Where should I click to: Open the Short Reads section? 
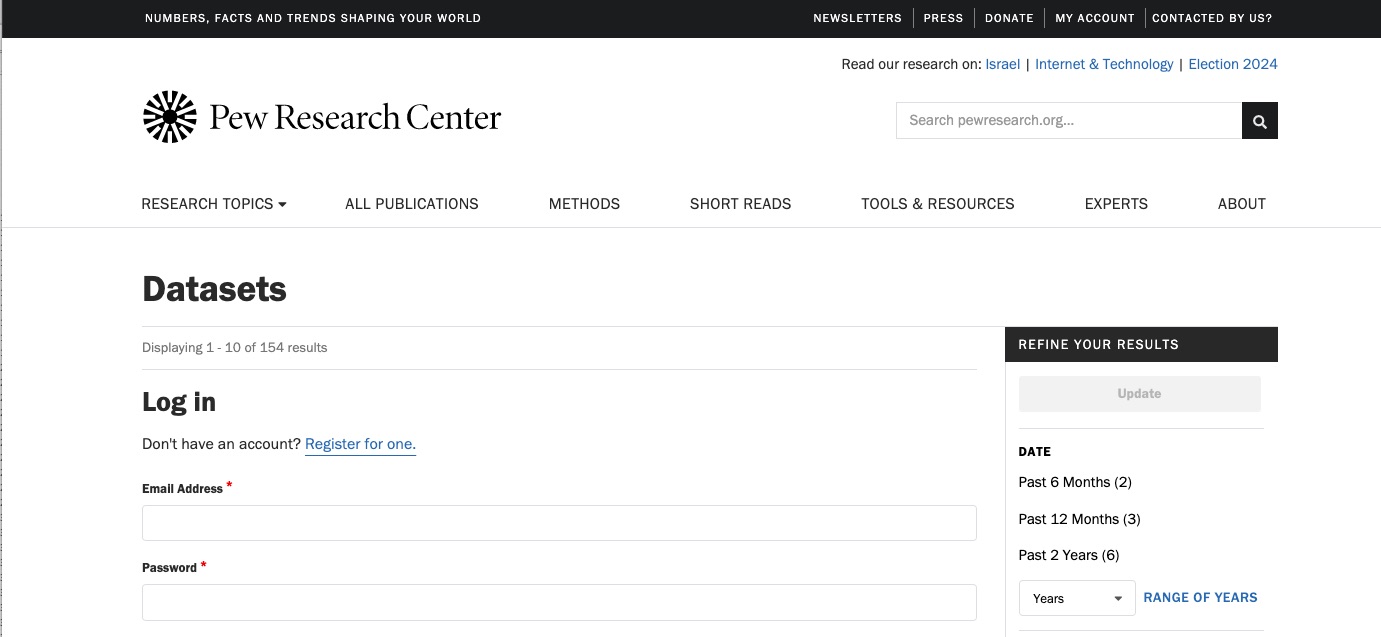pyautogui.click(x=740, y=204)
